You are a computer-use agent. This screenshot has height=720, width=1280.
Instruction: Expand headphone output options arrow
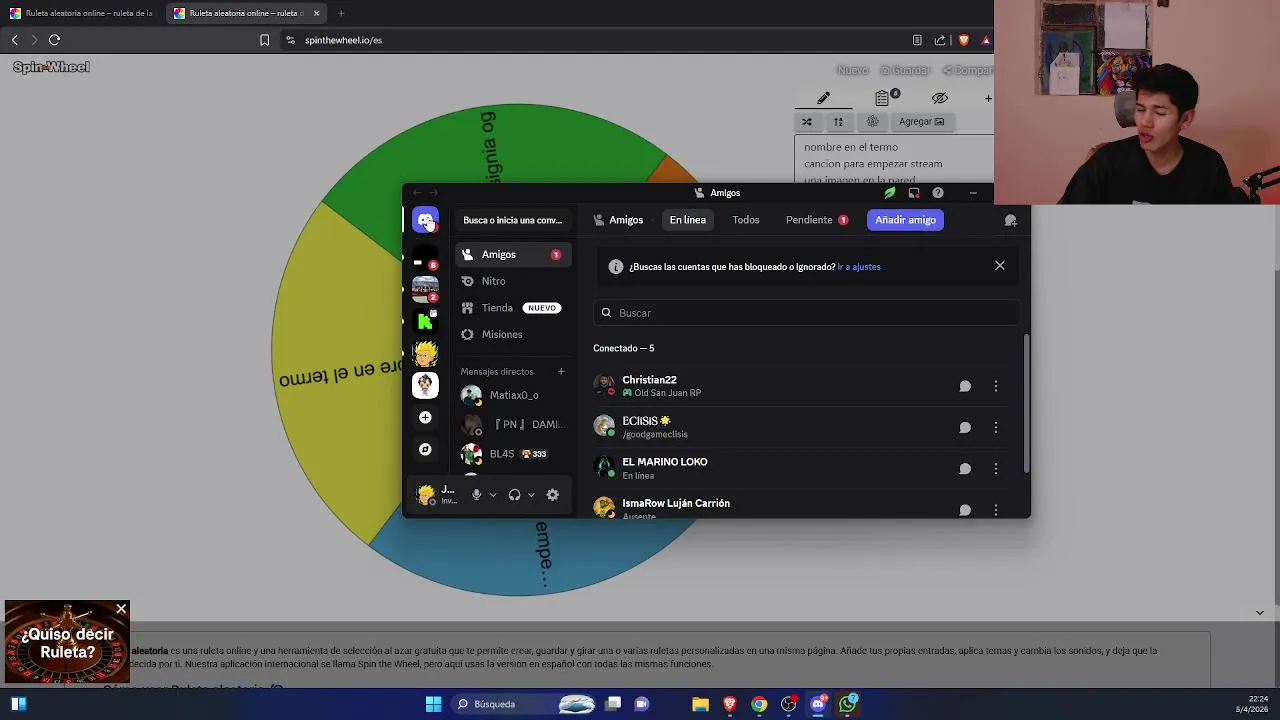(531, 495)
